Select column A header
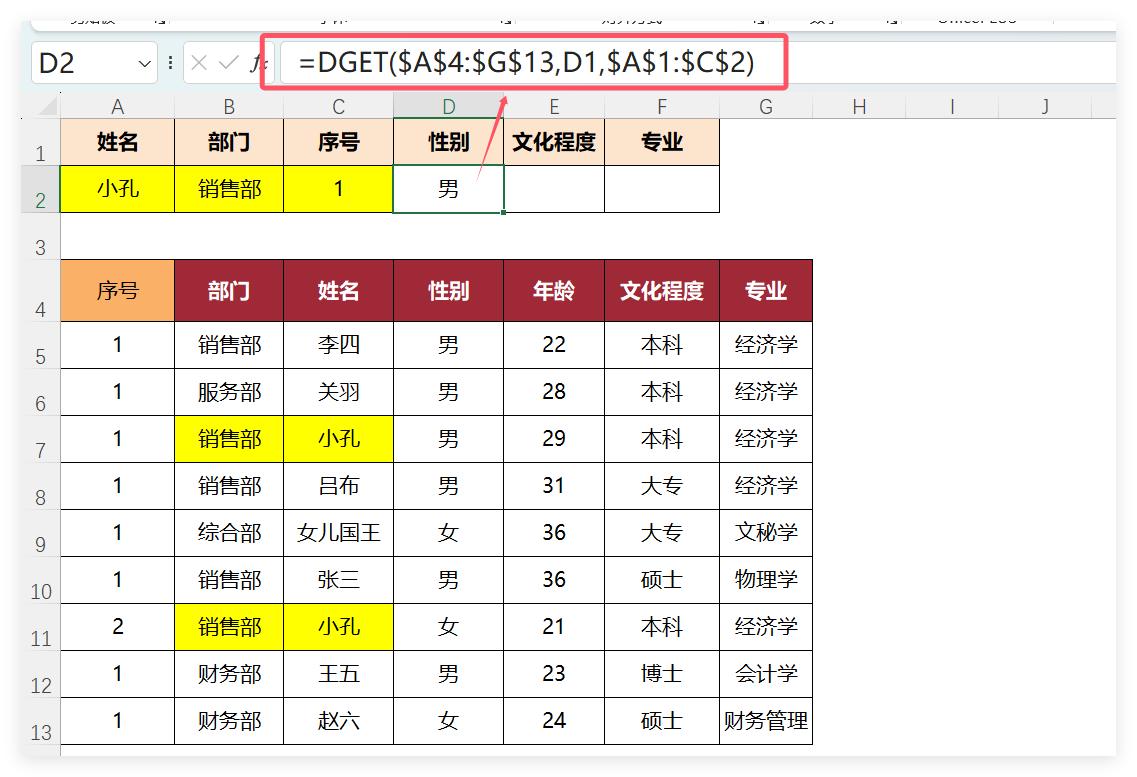The height and width of the screenshot is (777, 1137). point(117,107)
